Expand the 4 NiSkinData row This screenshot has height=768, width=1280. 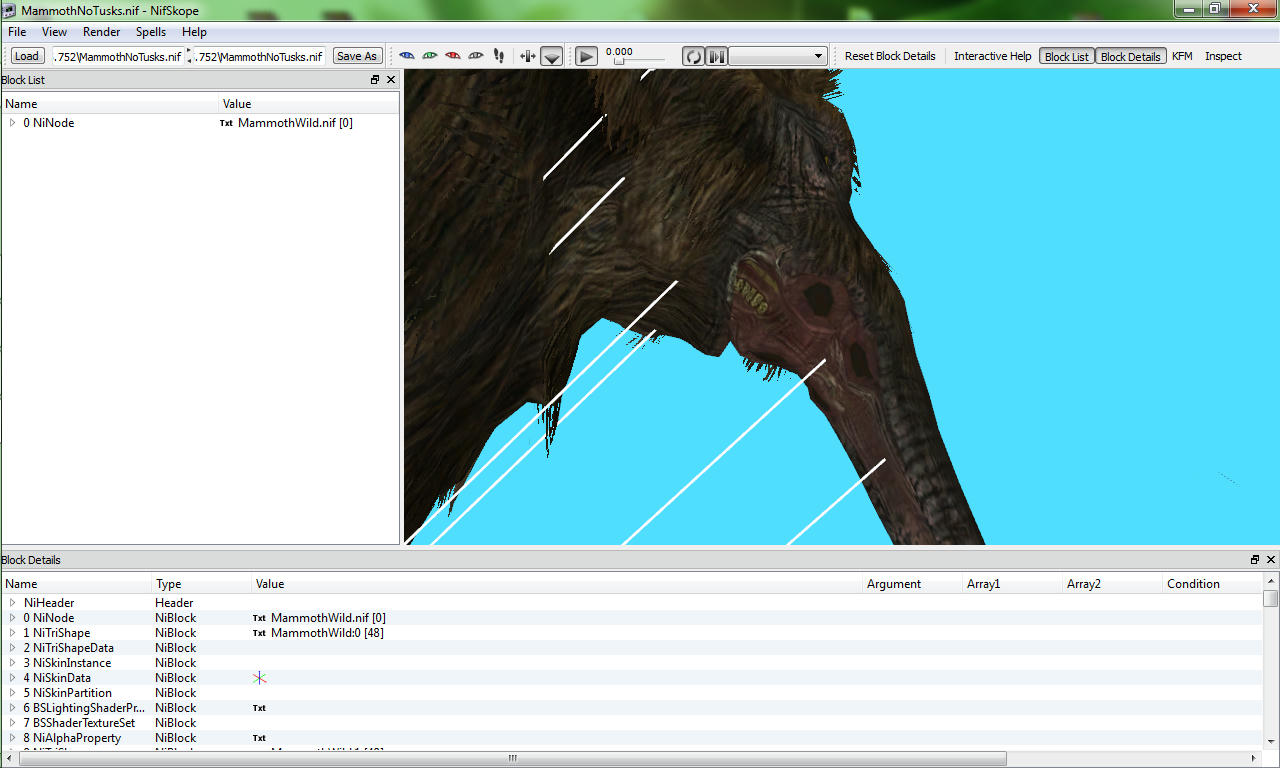tap(12, 678)
